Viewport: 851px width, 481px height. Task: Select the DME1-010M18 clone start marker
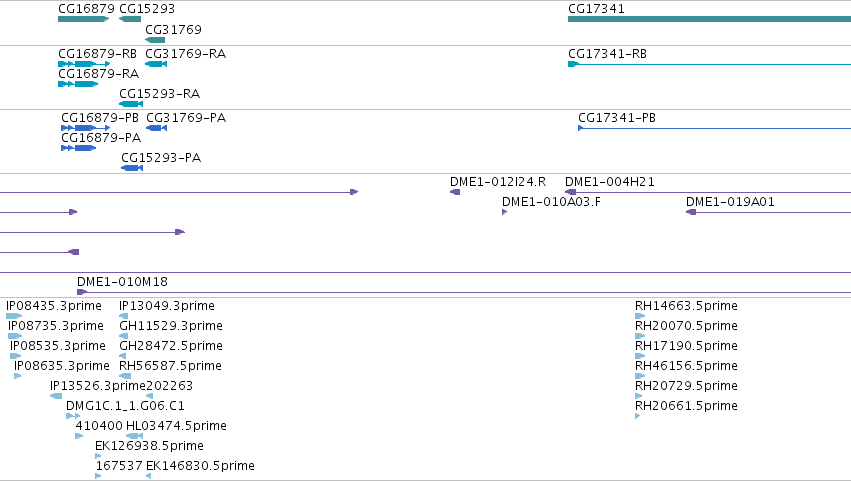pos(82,292)
